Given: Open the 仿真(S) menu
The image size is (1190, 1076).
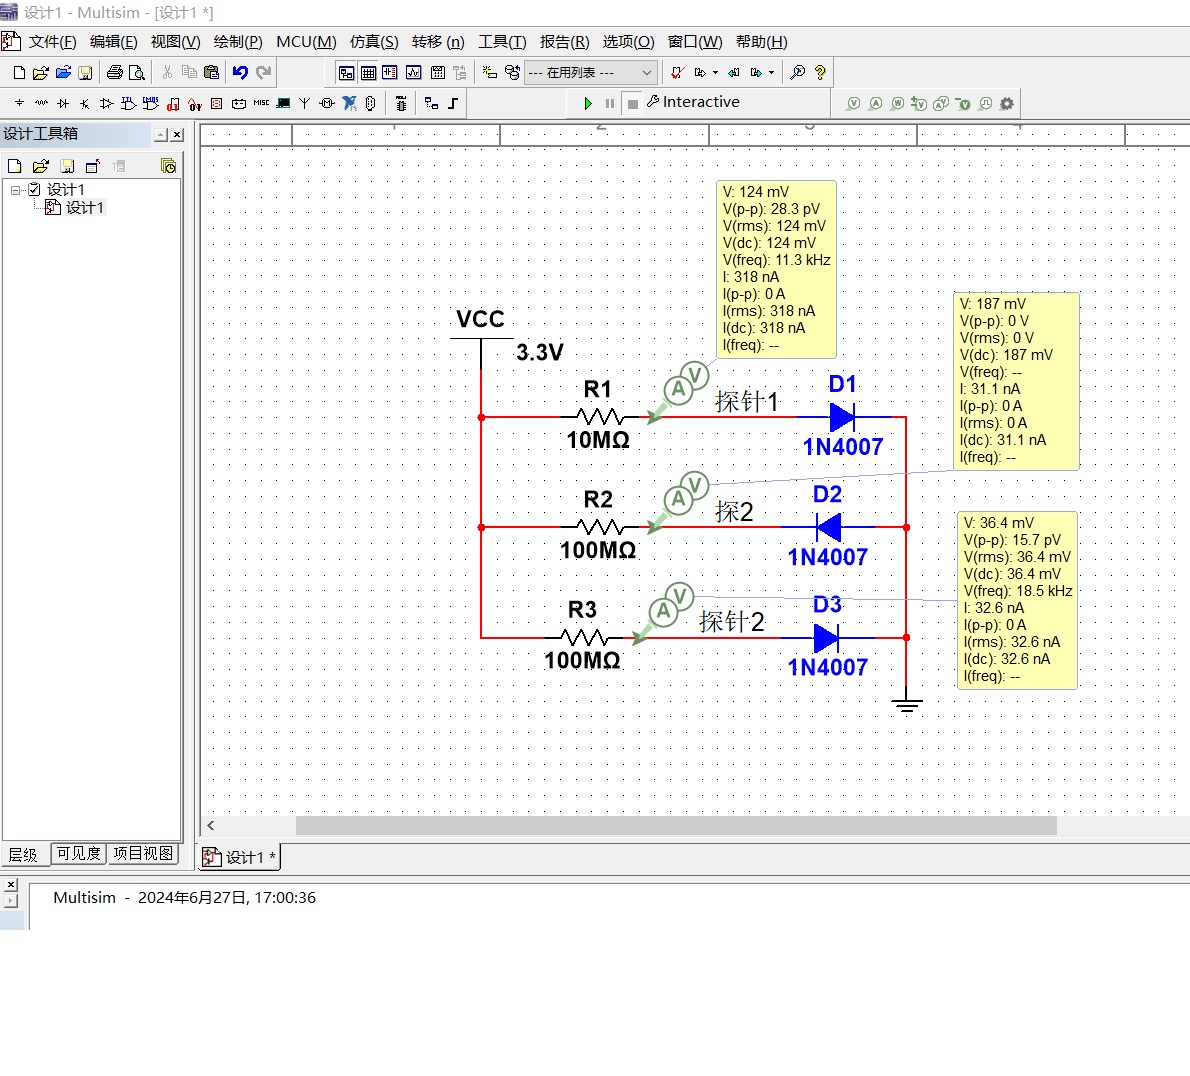Looking at the screenshot, I should click(x=374, y=42).
